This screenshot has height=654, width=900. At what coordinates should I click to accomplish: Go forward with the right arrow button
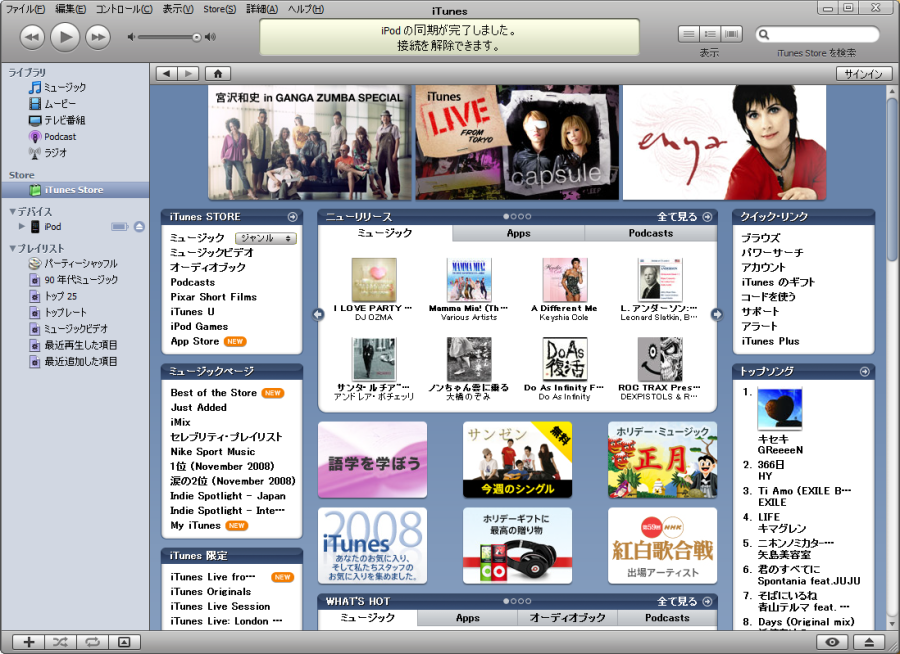pos(188,73)
